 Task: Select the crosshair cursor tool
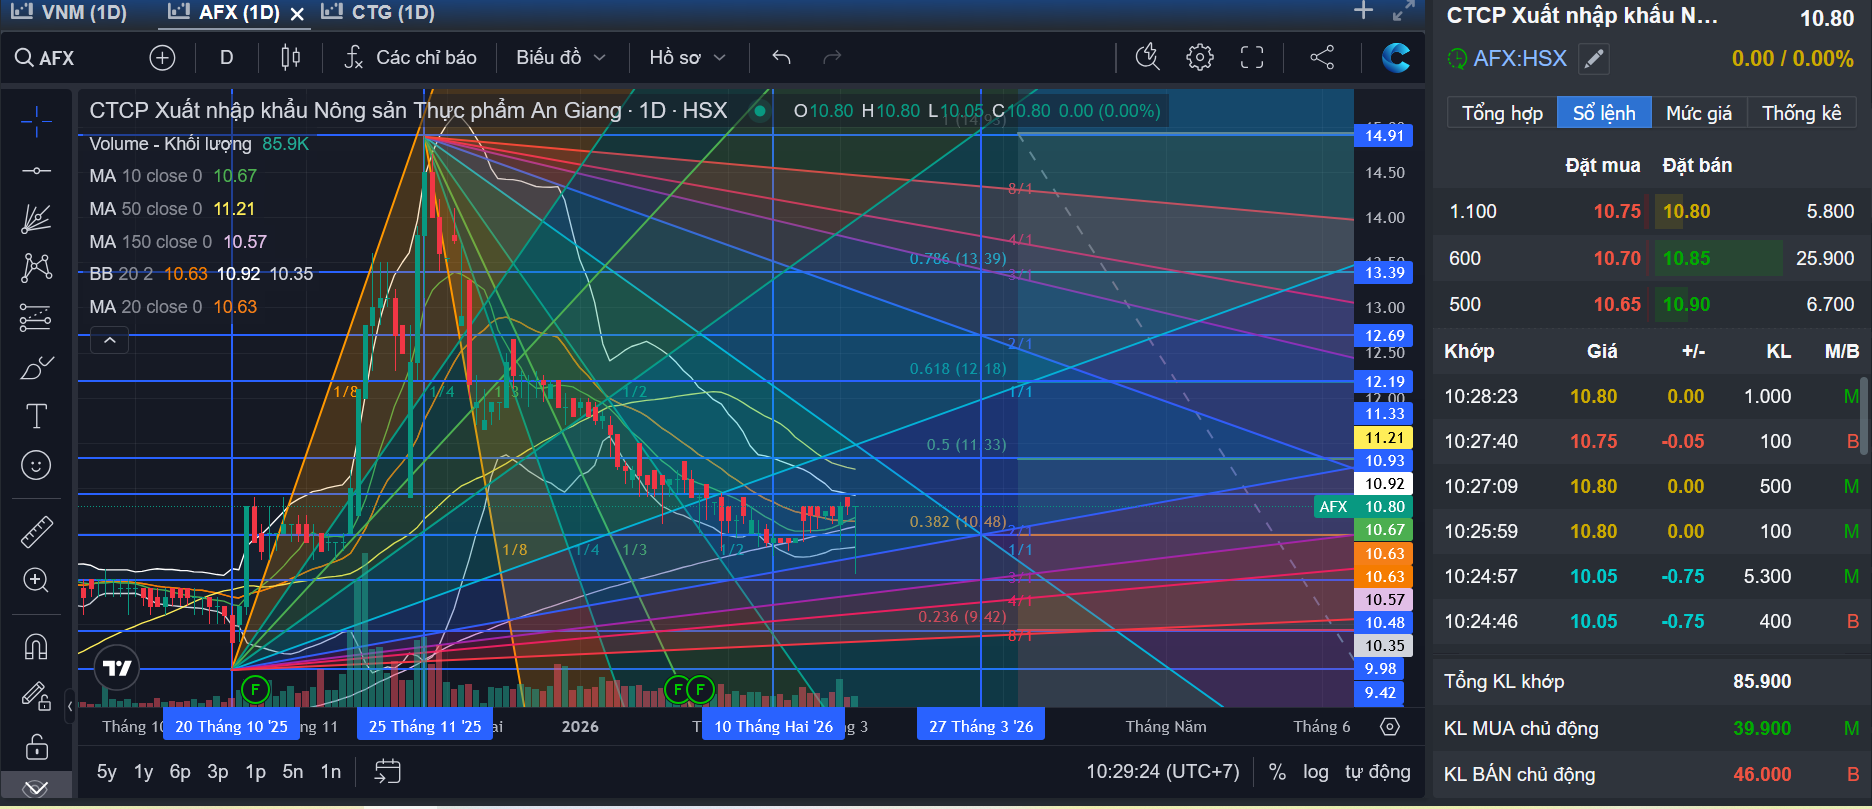pos(36,122)
